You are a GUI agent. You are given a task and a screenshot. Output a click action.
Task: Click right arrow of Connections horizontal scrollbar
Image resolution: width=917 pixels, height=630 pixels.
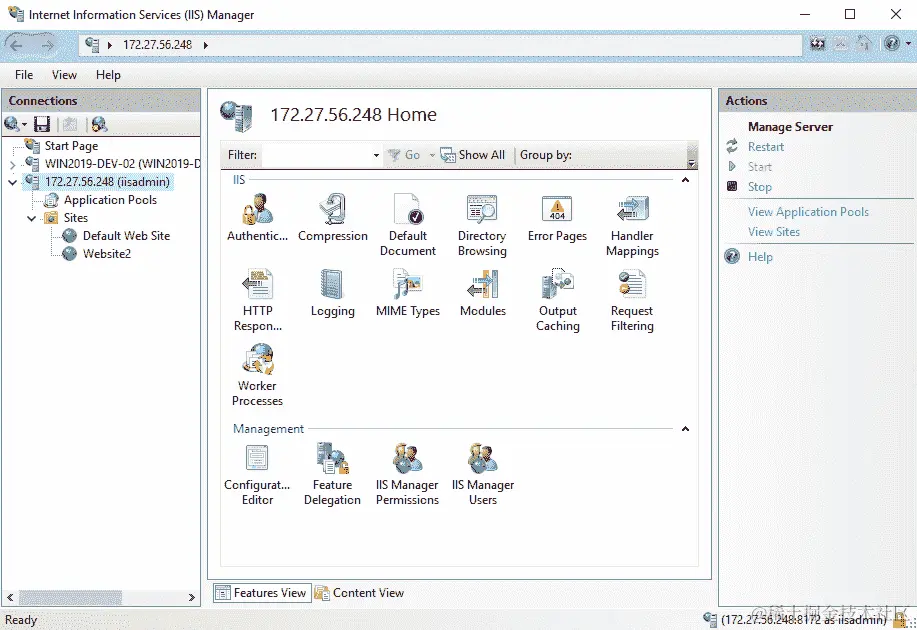(x=191, y=597)
